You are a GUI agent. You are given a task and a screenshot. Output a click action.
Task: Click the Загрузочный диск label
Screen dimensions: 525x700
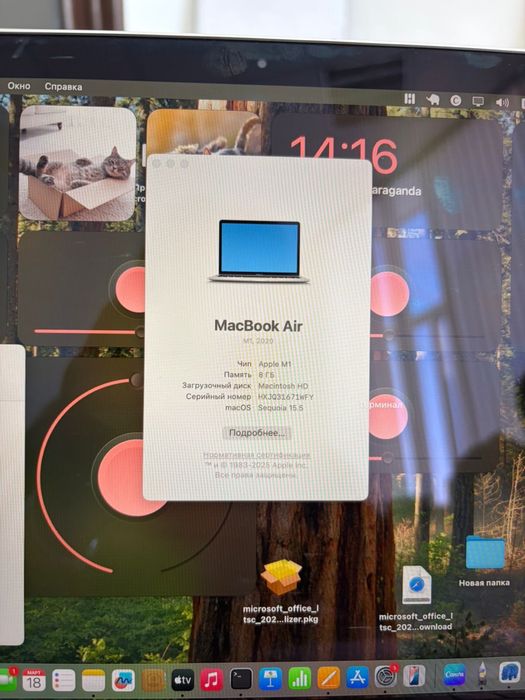217,385
